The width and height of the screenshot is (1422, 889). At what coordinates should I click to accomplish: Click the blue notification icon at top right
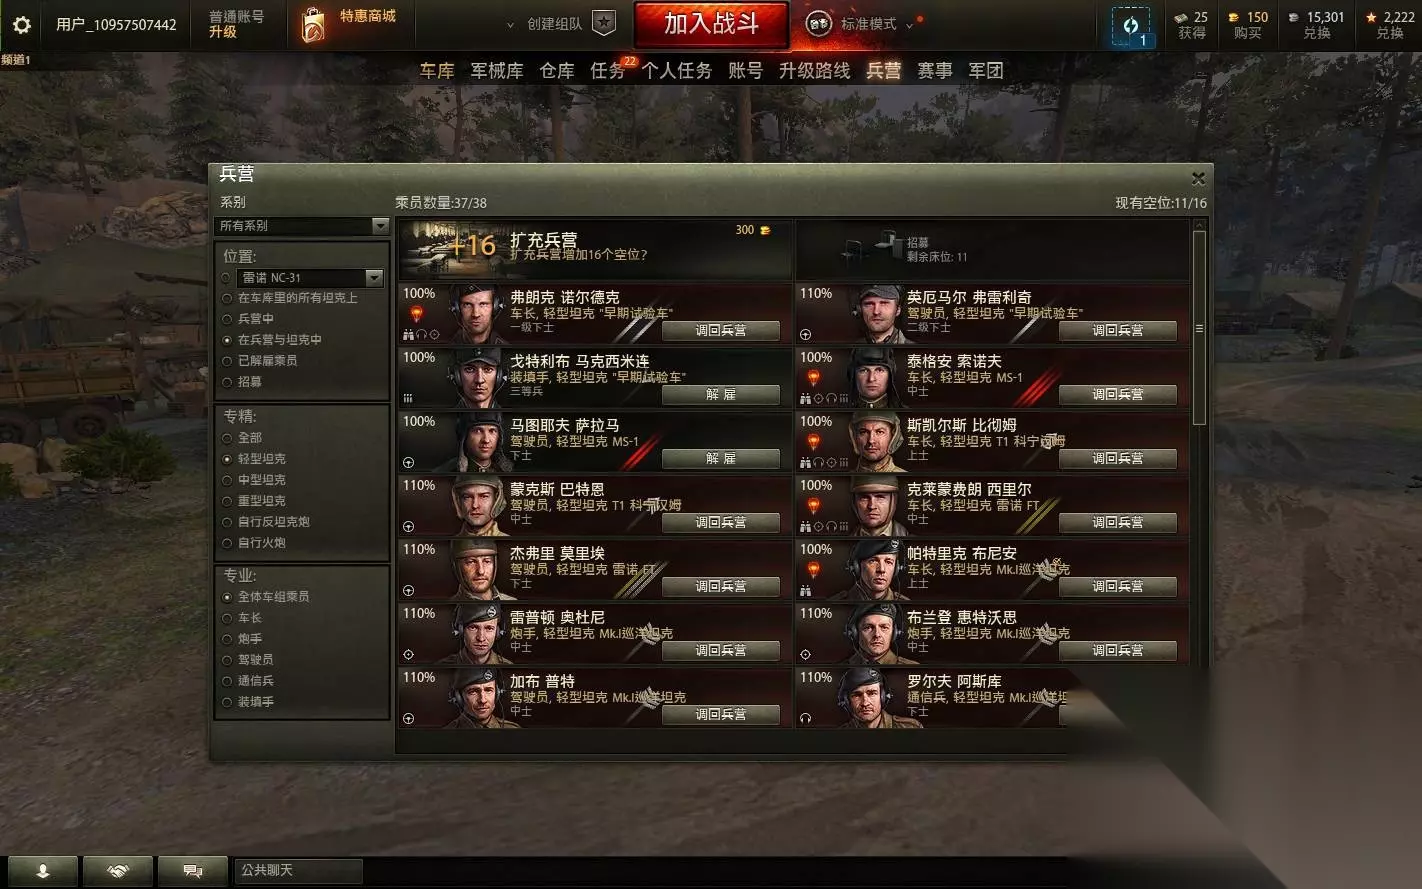pyautogui.click(x=1131, y=26)
